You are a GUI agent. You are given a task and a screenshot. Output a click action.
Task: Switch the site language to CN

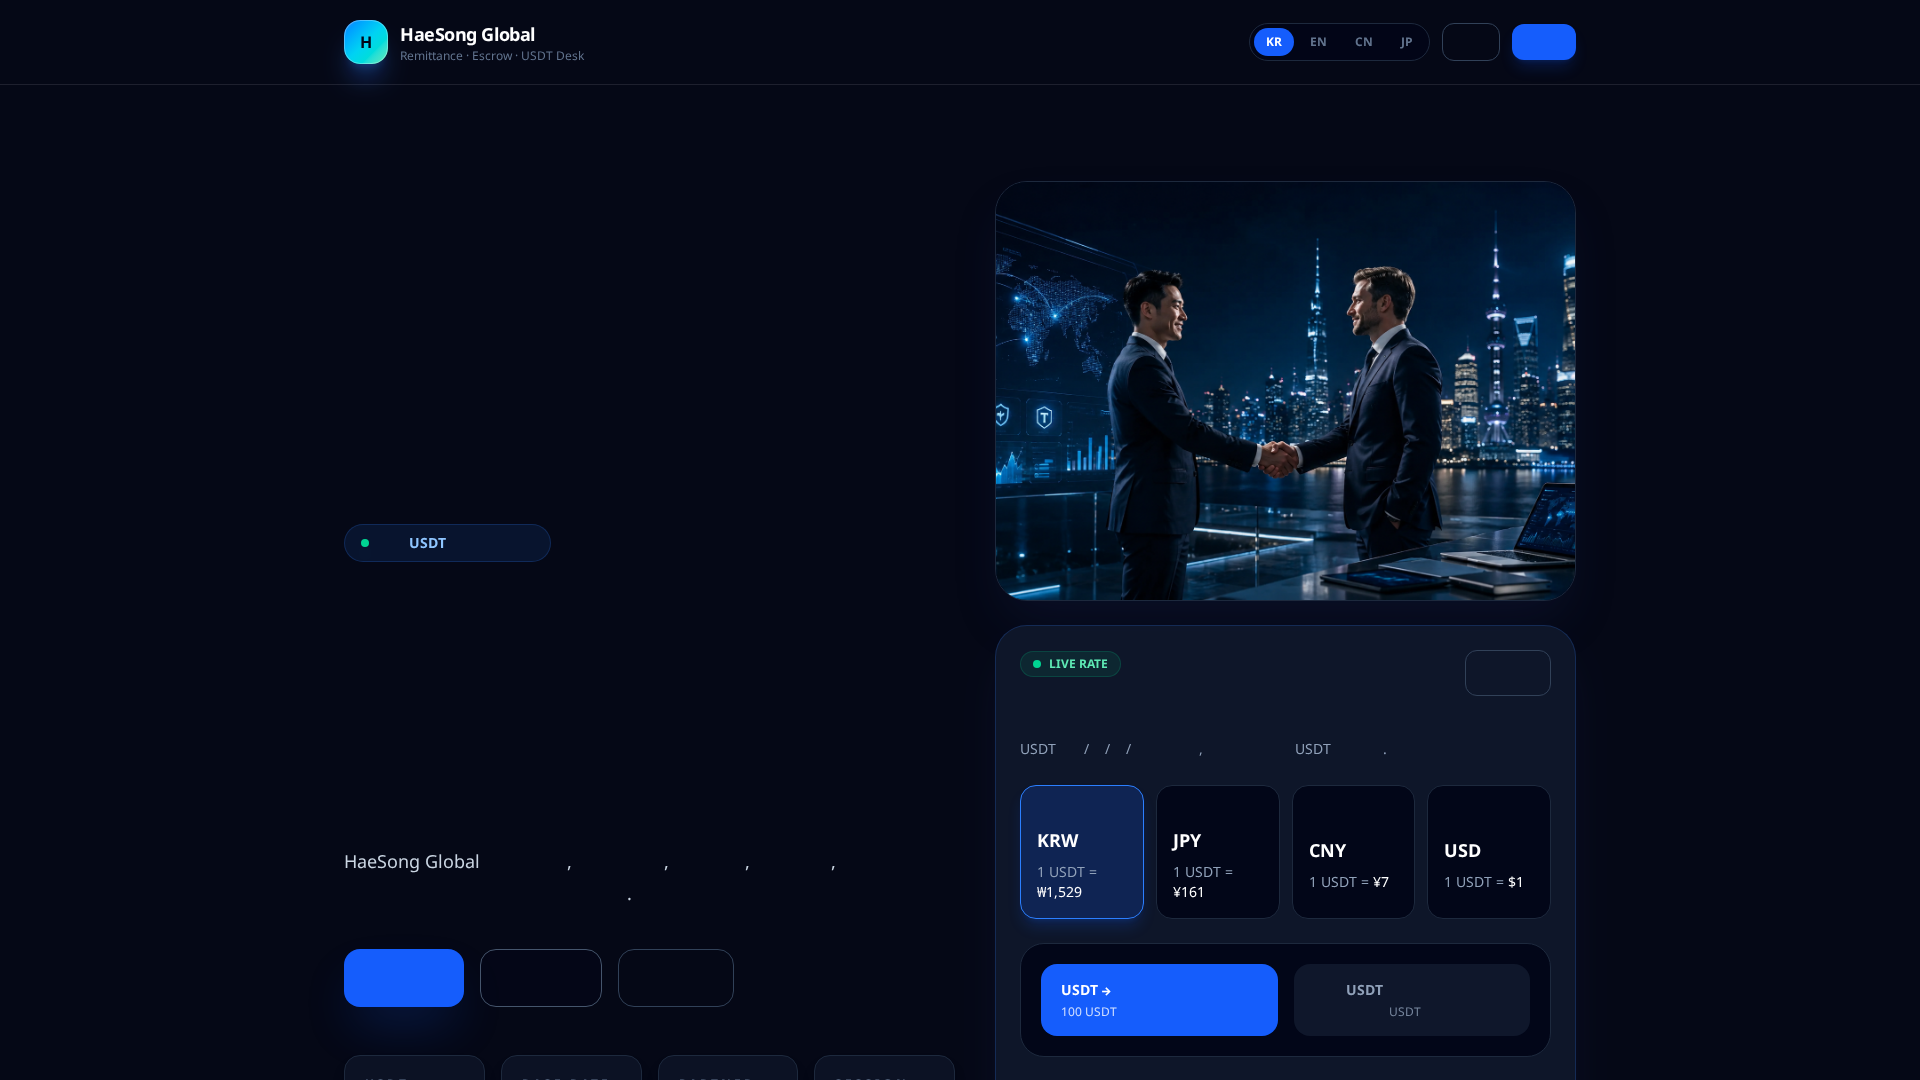click(x=1363, y=42)
